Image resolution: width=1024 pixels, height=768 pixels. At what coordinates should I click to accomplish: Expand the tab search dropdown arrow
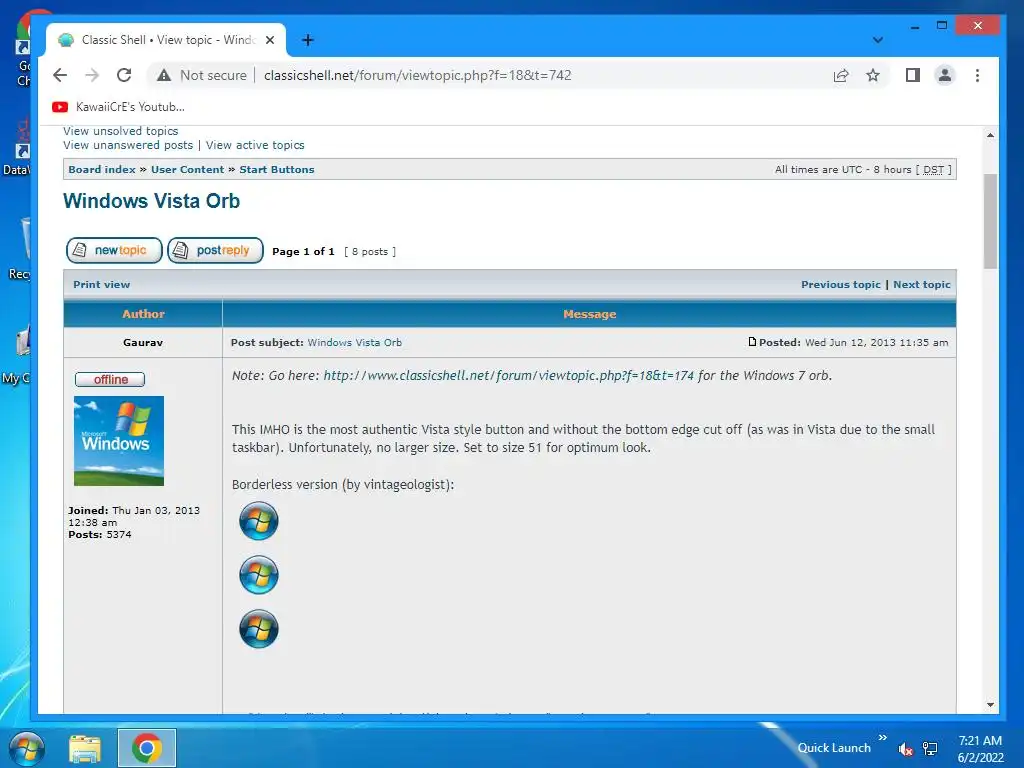[878, 40]
